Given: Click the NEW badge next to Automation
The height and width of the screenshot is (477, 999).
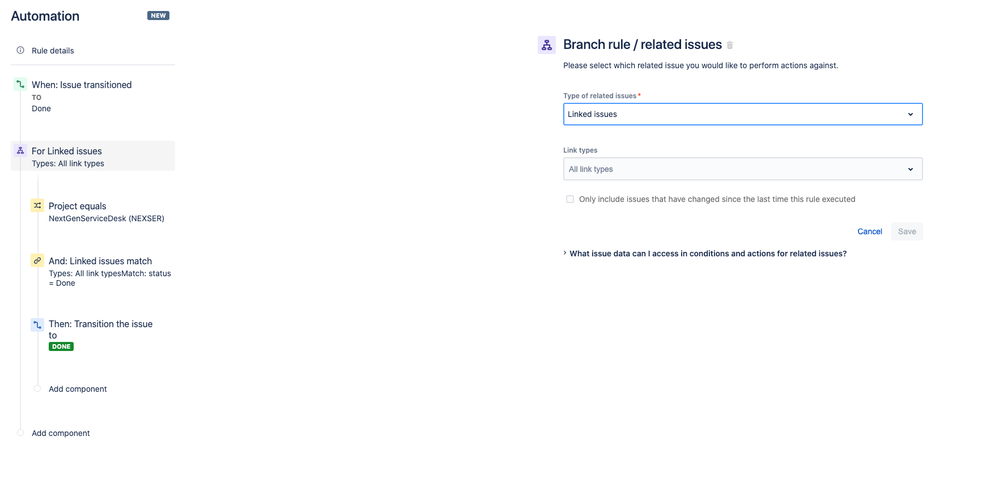Looking at the screenshot, I should (x=159, y=16).
